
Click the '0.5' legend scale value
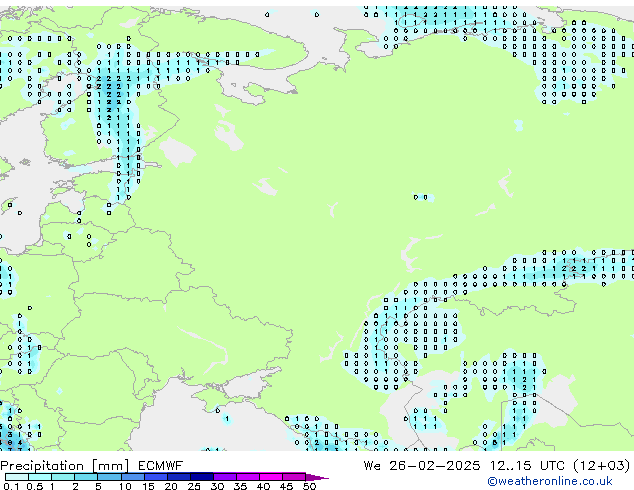(x=35, y=486)
